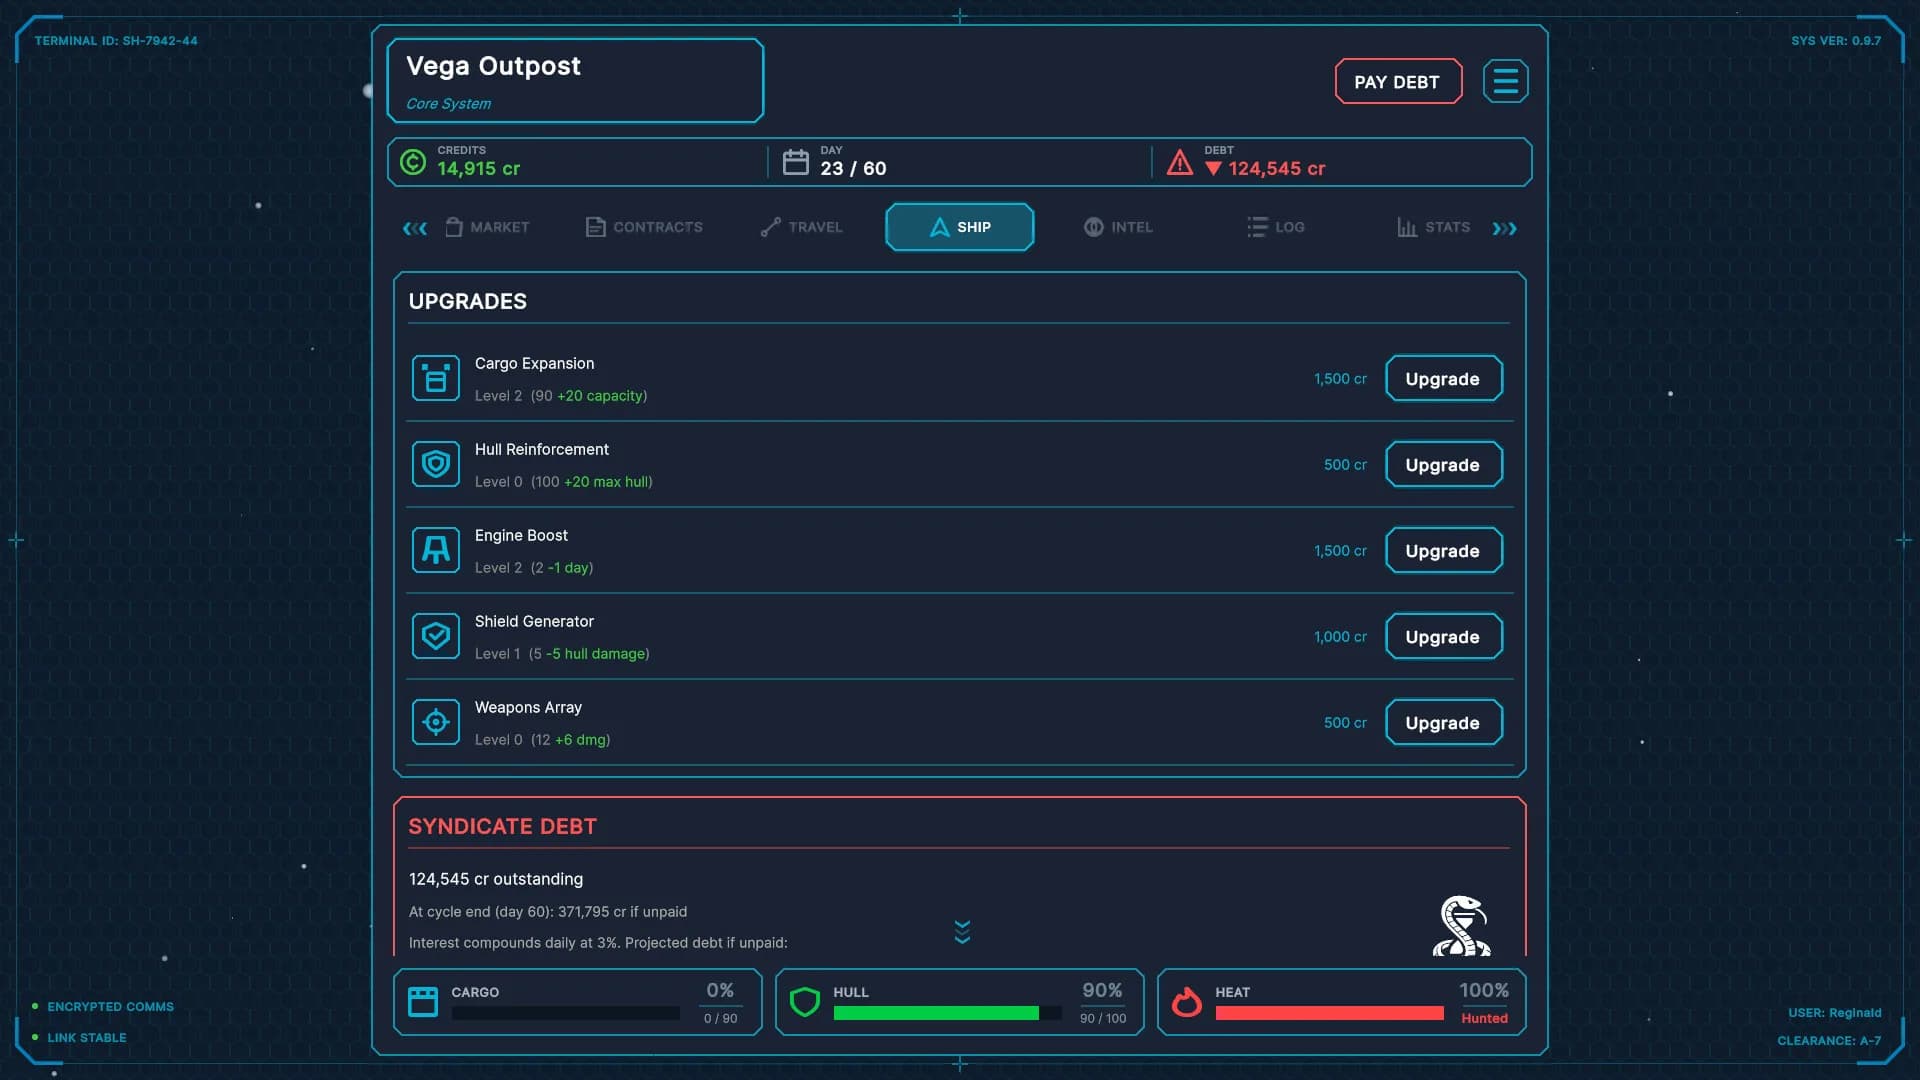Click the SYS VER 0.9.7 label

[x=1836, y=41]
